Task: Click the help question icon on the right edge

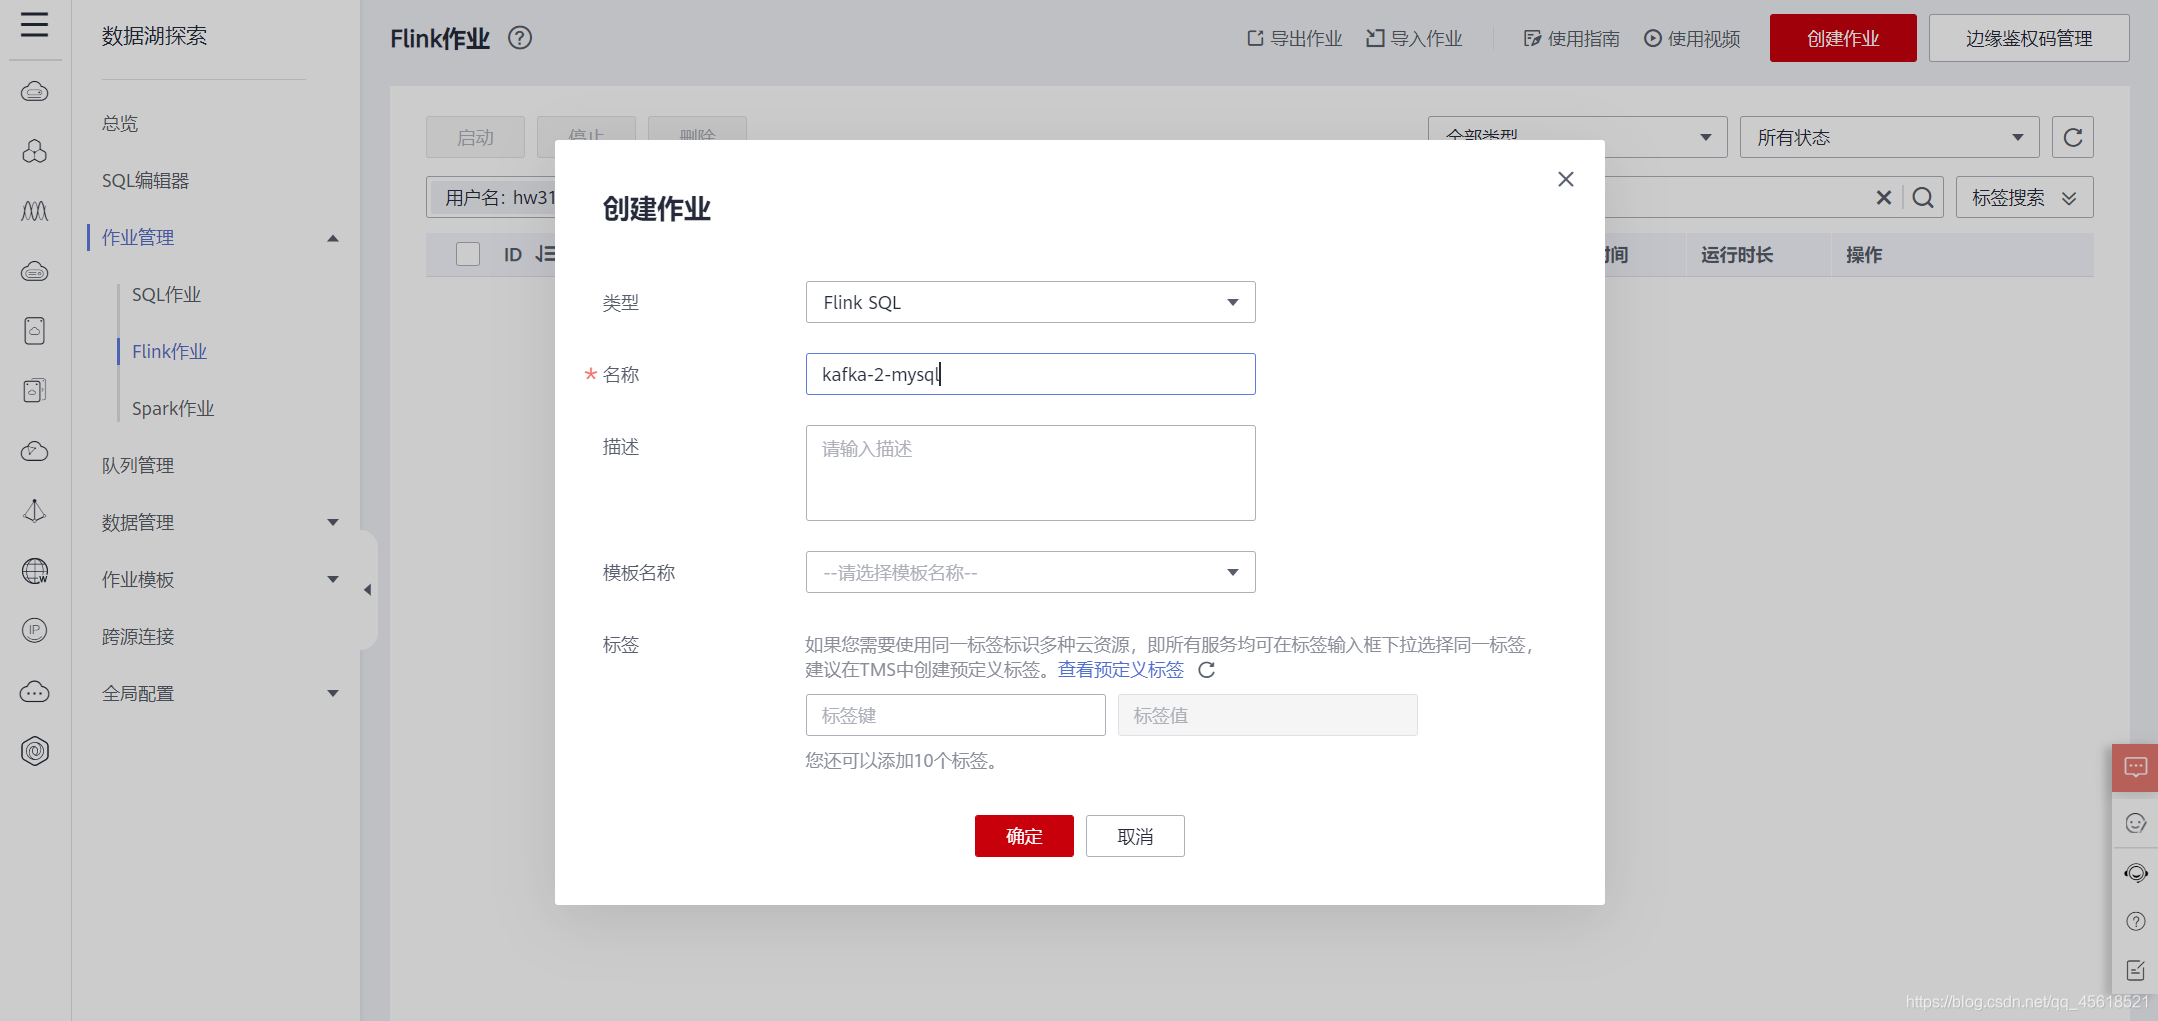Action: (2135, 921)
